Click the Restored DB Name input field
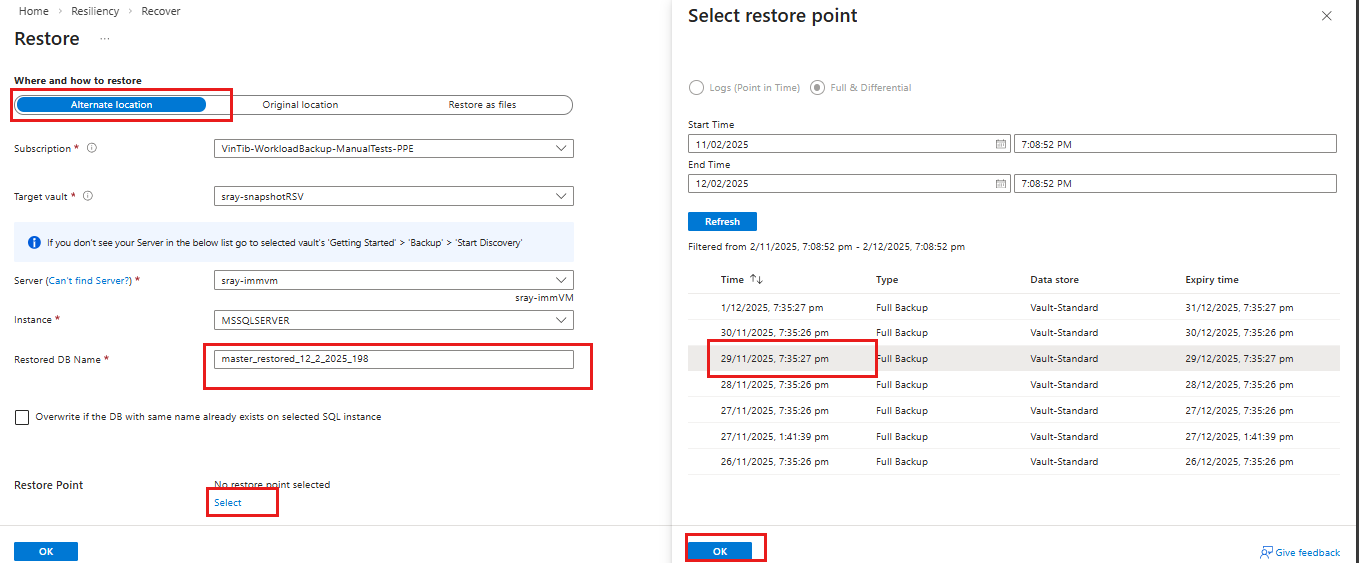Viewport: 1359px width, 563px height. point(394,358)
